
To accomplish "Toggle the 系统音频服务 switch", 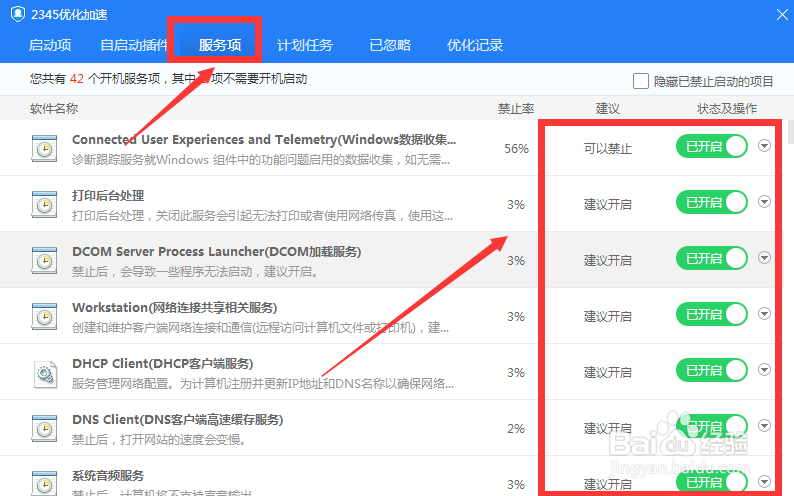I will (712, 482).
